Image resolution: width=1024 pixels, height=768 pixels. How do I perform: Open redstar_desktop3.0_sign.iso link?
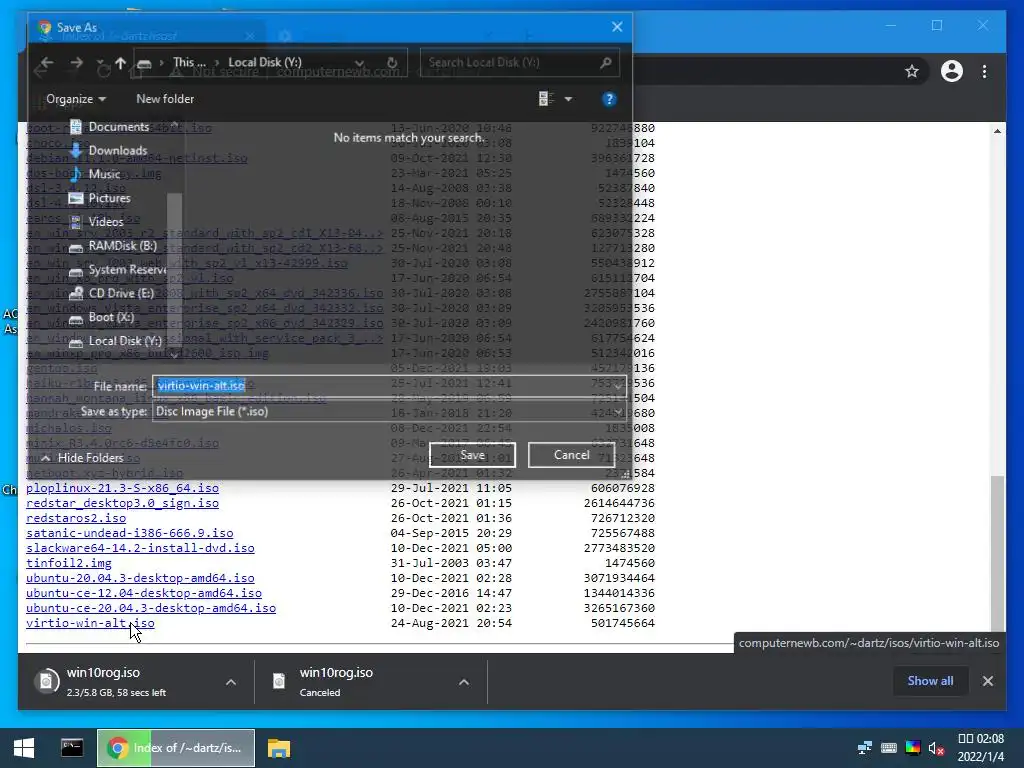click(122, 503)
